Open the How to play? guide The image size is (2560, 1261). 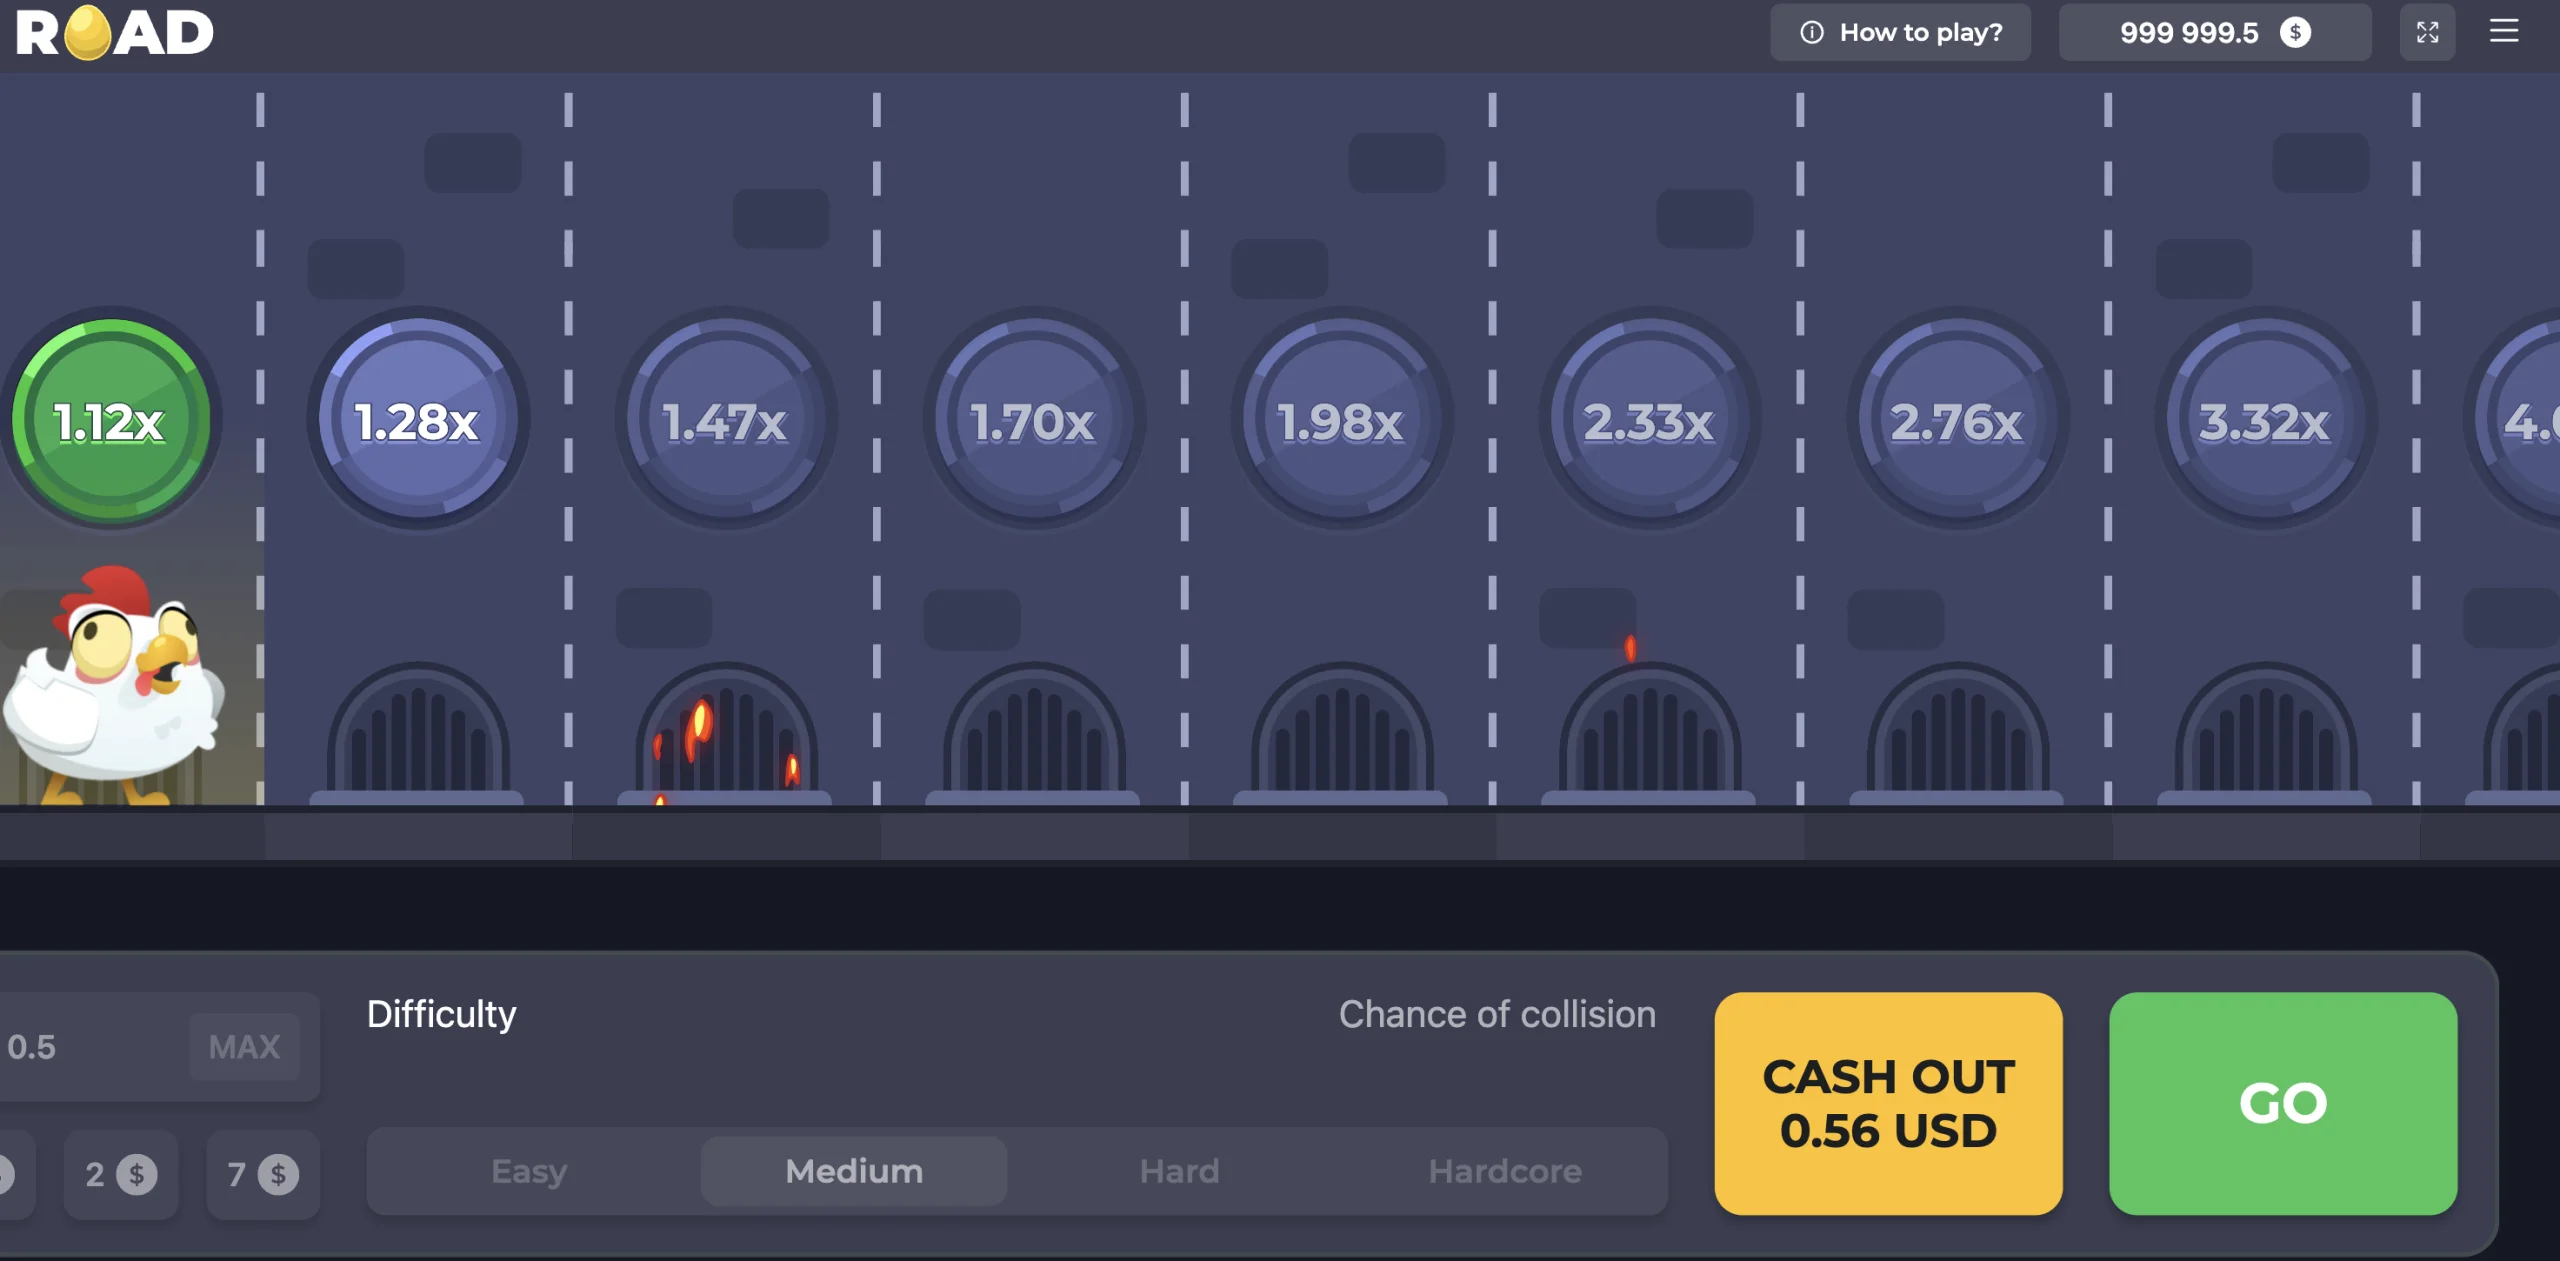pyautogui.click(x=1900, y=32)
